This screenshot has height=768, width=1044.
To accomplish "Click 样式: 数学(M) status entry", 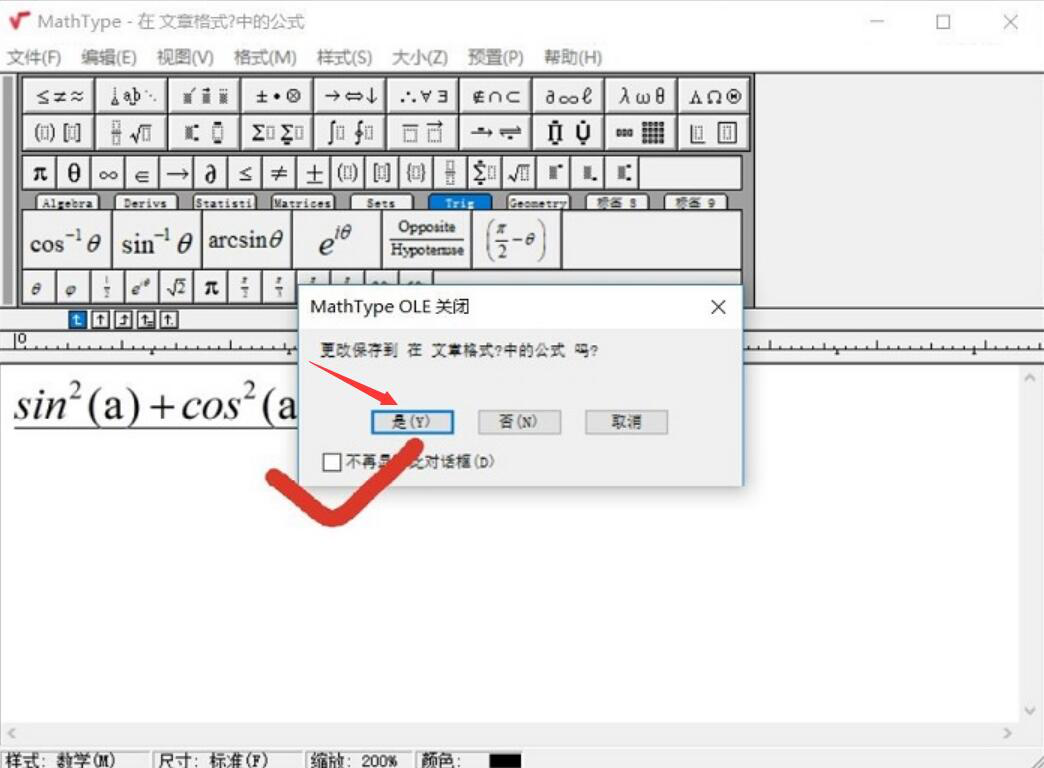I will click(60, 760).
